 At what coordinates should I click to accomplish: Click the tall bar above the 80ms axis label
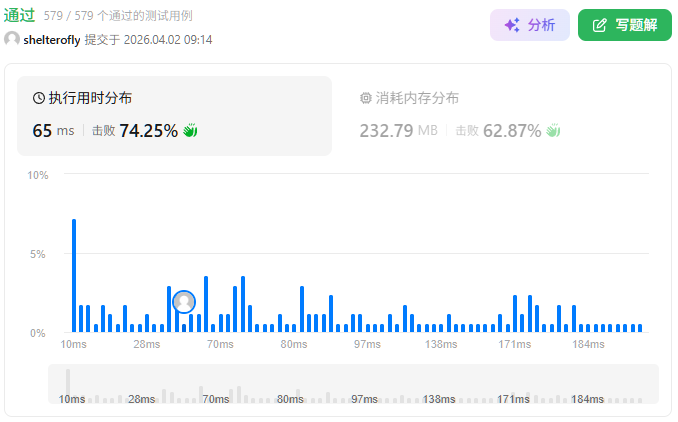(x=301, y=309)
